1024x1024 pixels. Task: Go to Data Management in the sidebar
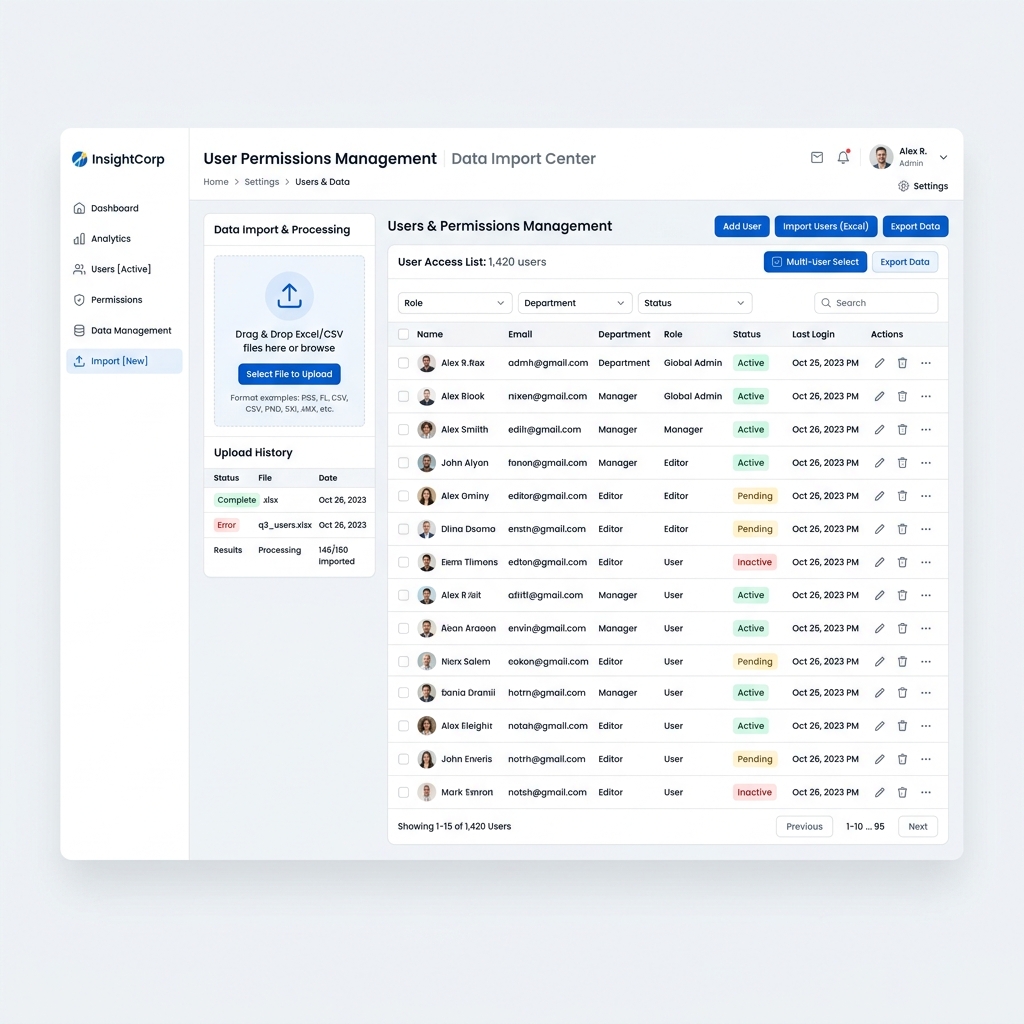(x=130, y=331)
